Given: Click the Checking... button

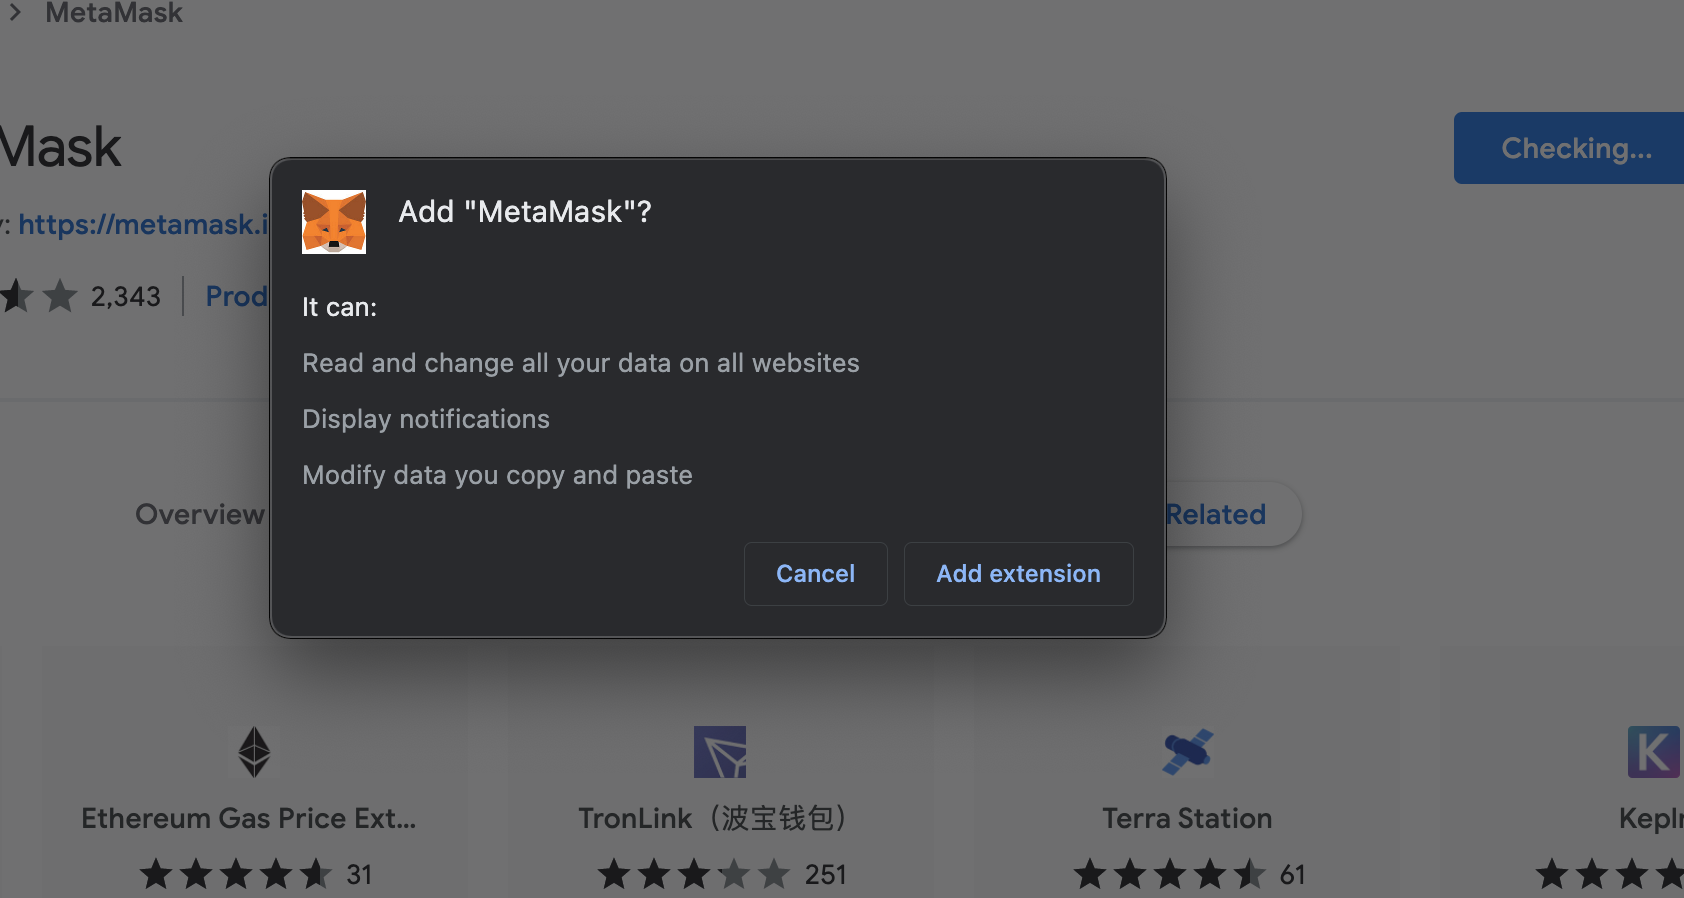Looking at the screenshot, I should (1569, 148).
